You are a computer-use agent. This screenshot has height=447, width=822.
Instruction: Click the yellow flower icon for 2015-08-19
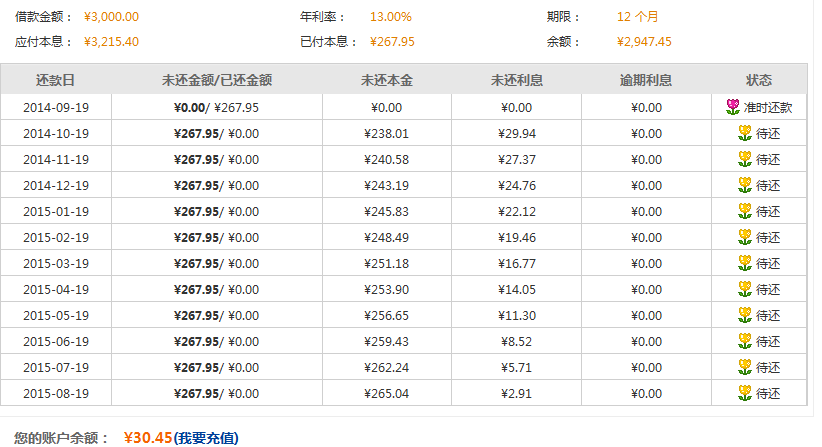click(x=744, y=393)
